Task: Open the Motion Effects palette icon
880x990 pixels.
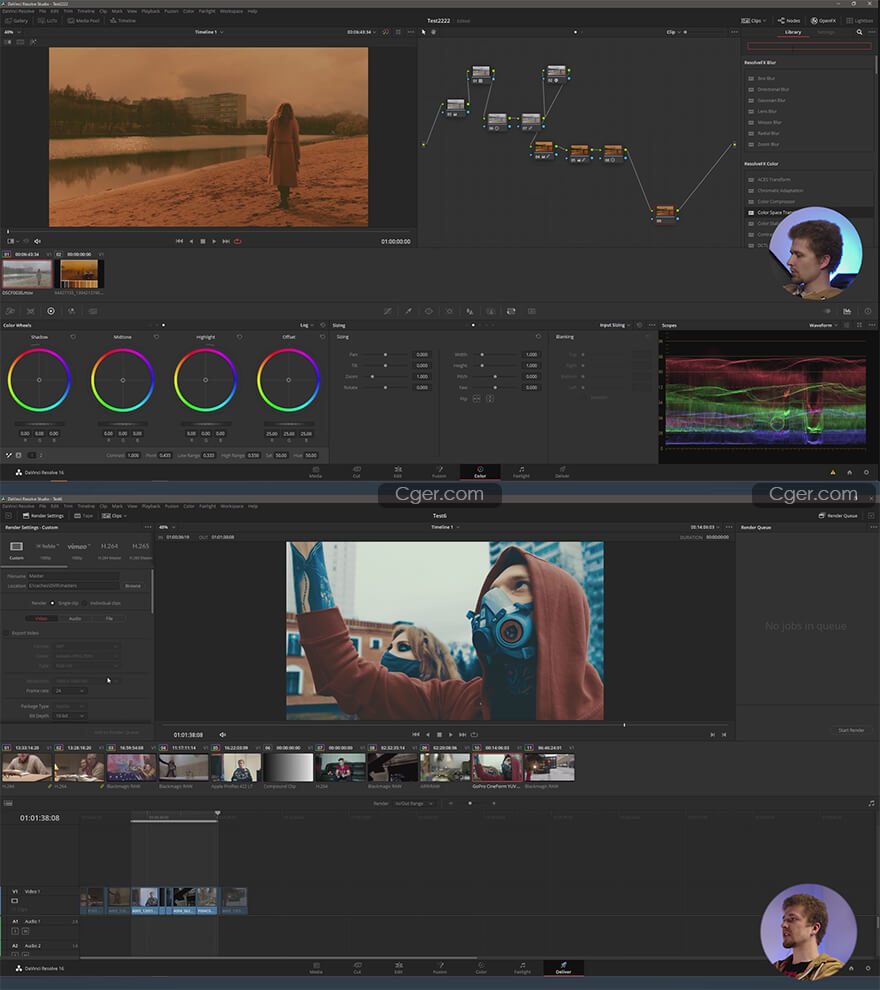Action: point(93,311)
